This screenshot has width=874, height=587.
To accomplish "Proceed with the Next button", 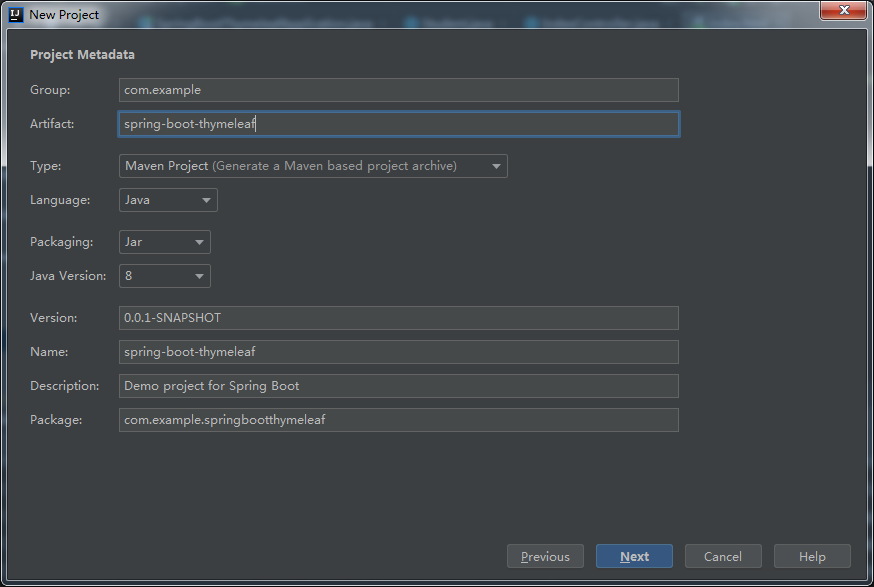I will pos(634,556).
